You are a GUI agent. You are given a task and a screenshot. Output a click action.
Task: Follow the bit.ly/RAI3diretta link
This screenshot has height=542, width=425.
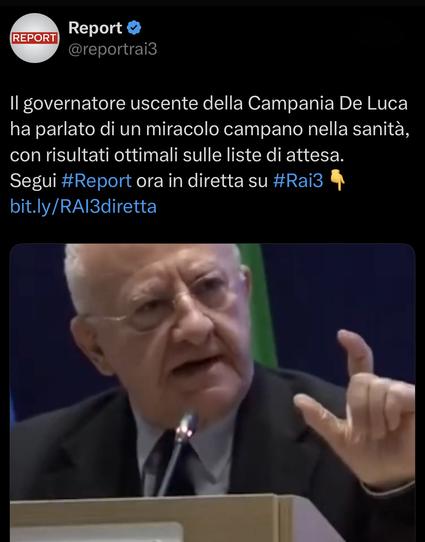[83, 206]
